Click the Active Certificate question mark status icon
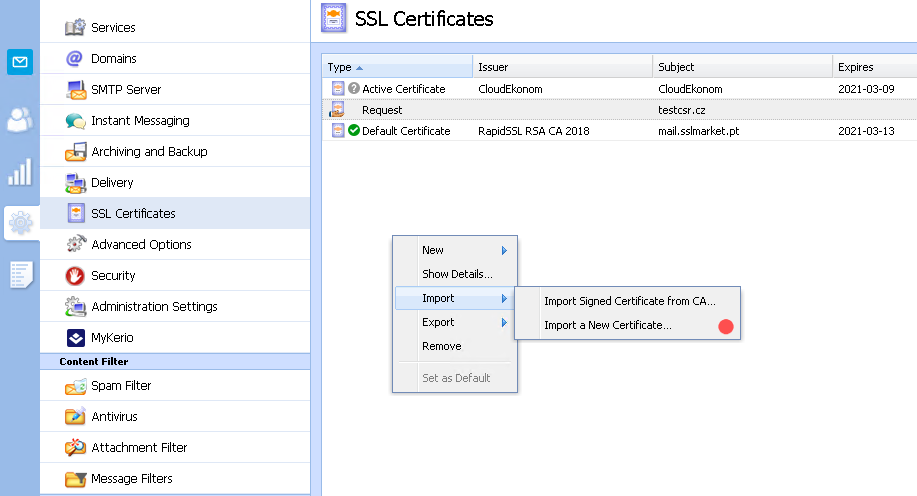Viewport: 917px width, 496px height. pyautogui.click(x=354, y=88)
